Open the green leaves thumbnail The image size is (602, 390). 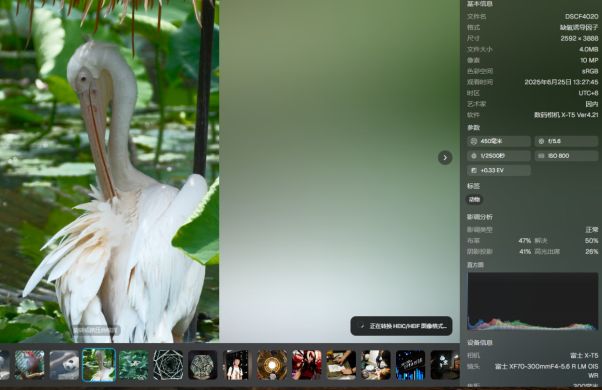click(x=133, y=365)
